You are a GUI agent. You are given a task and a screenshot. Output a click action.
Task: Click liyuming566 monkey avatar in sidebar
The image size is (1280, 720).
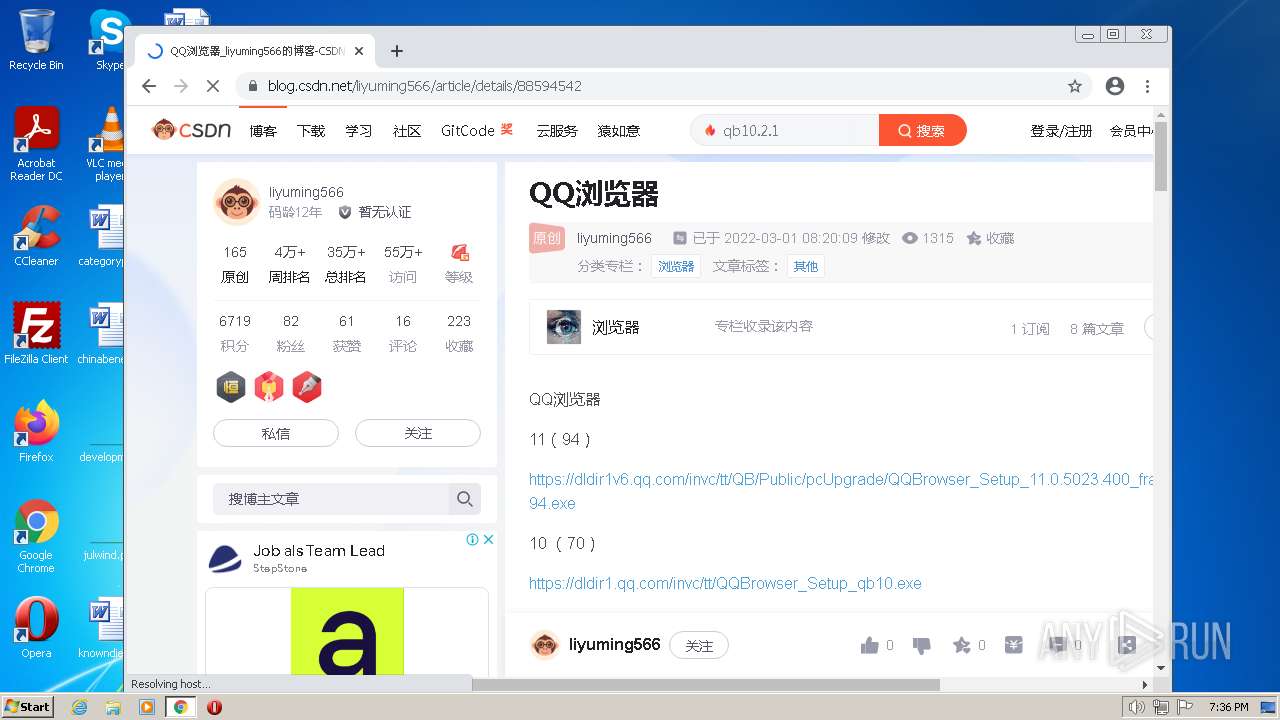pyautogui.click(x=237, y=202)
